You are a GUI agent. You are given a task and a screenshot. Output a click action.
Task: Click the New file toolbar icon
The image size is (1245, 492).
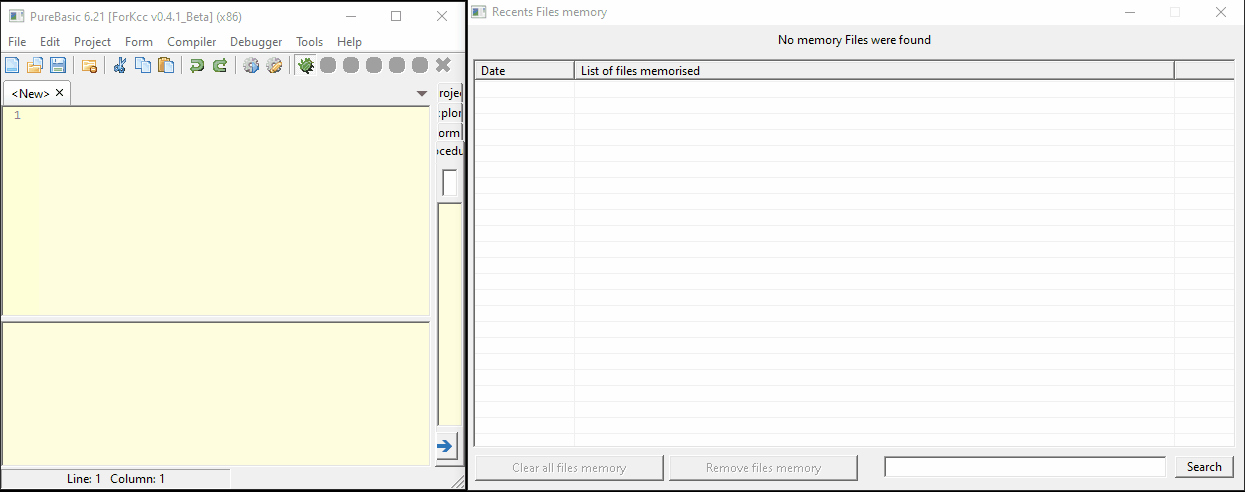click(x=12, y=65)
